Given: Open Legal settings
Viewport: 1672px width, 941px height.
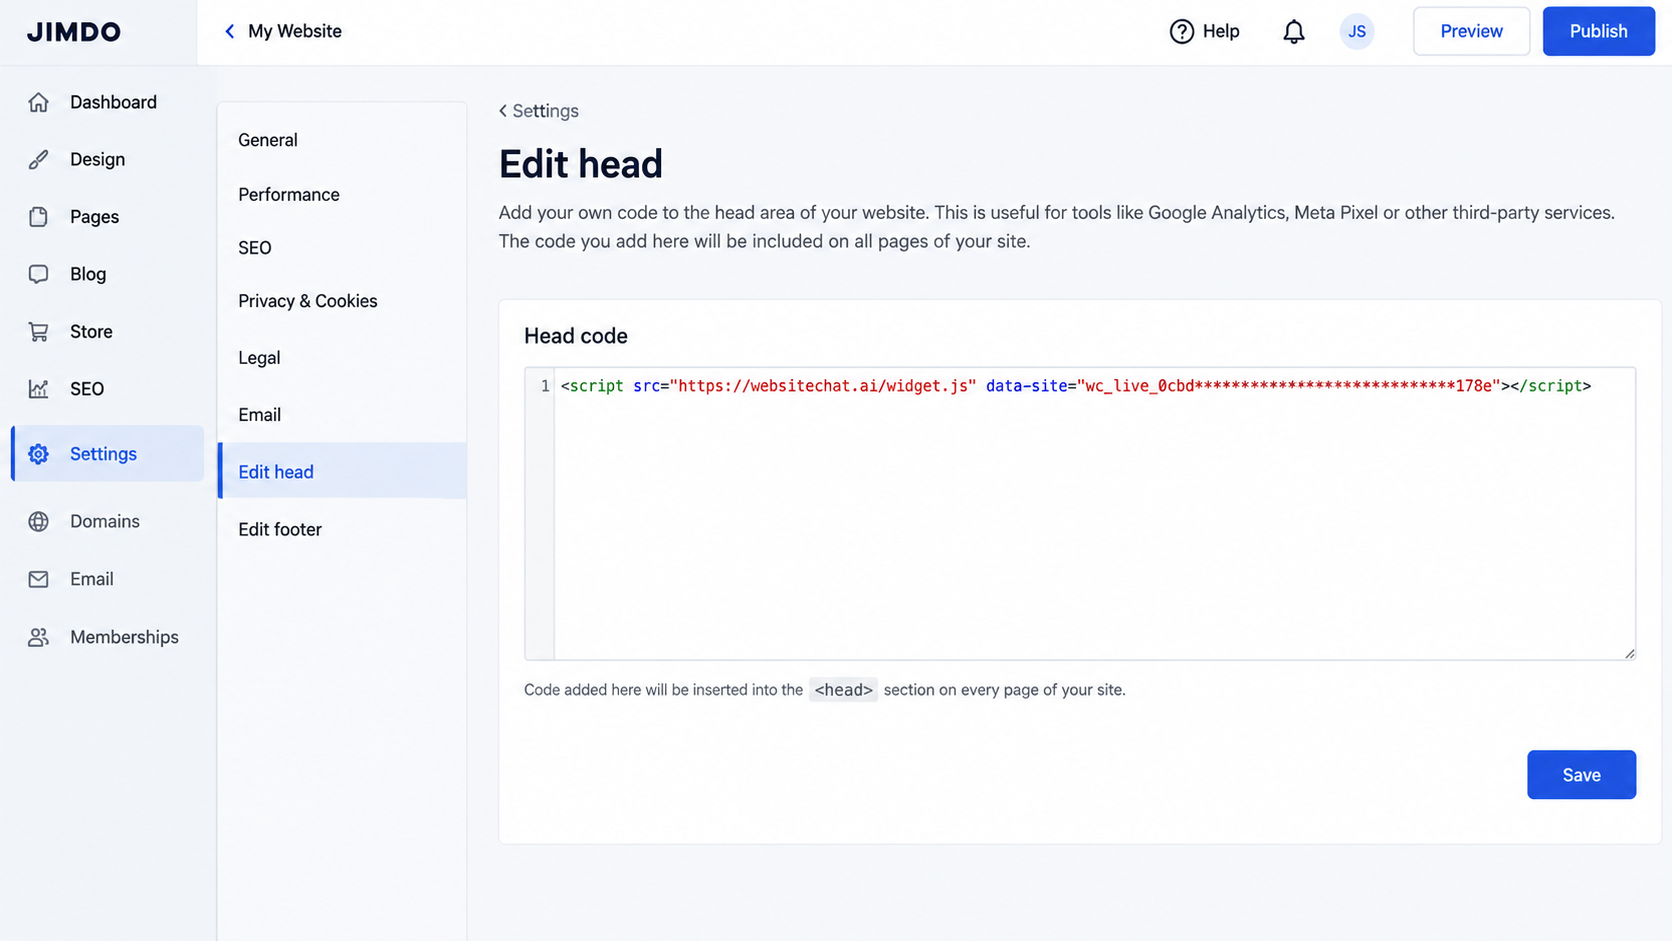Looking at the screenshot, I should (x=342, y=358).
